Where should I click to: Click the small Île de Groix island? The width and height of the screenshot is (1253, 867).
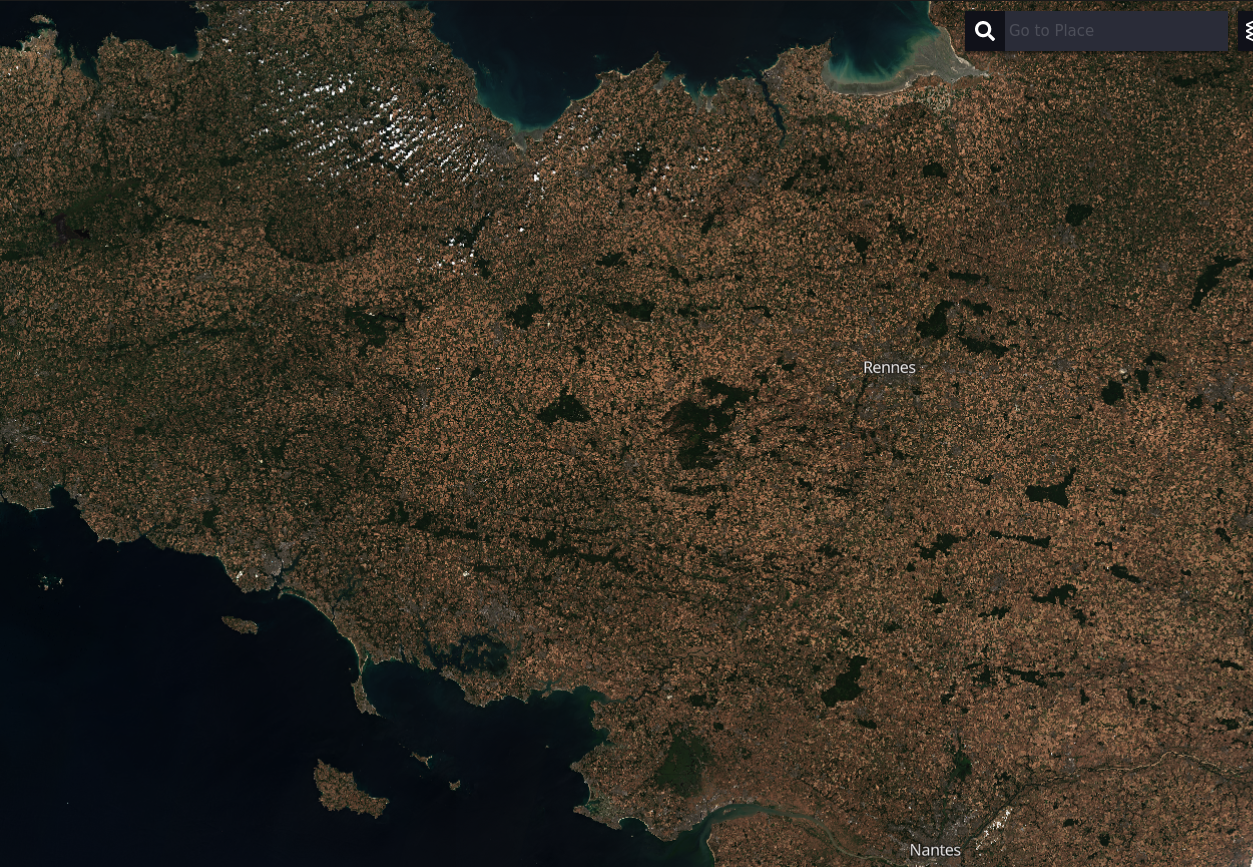[239, 625]
